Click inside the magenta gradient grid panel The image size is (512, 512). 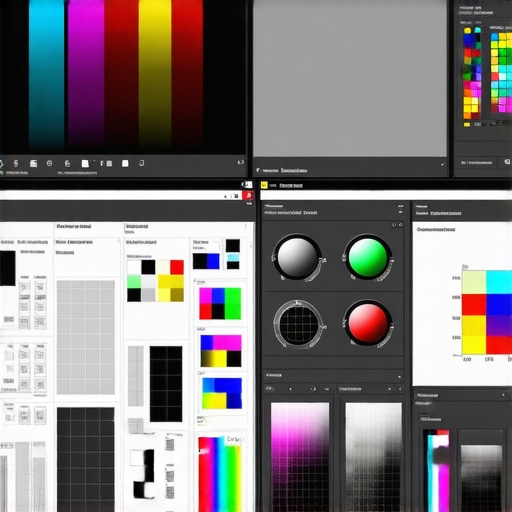pyautogui.click(x=300, y=457)
